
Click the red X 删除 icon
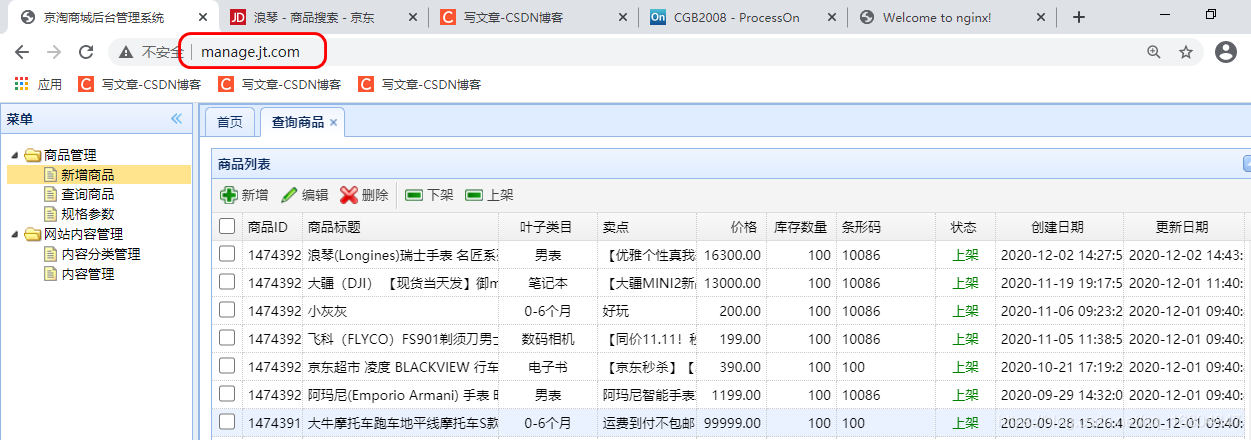349,195
